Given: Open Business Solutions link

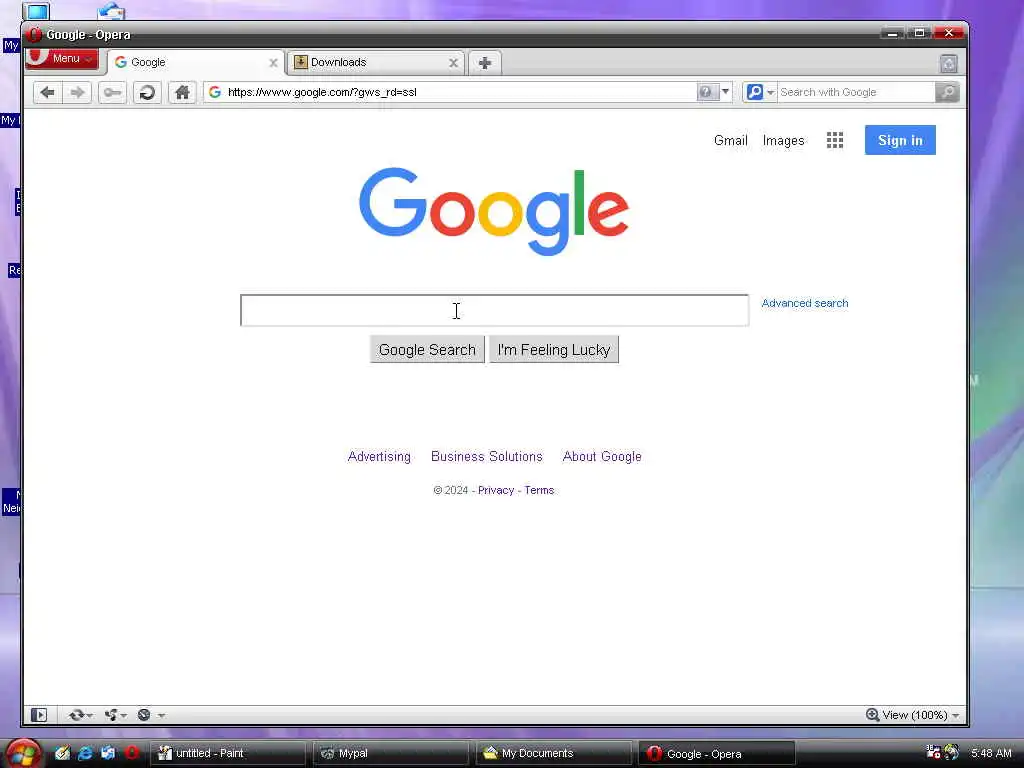Looking at the screenshot, I should pyautogui.click(x=487, y=456).
